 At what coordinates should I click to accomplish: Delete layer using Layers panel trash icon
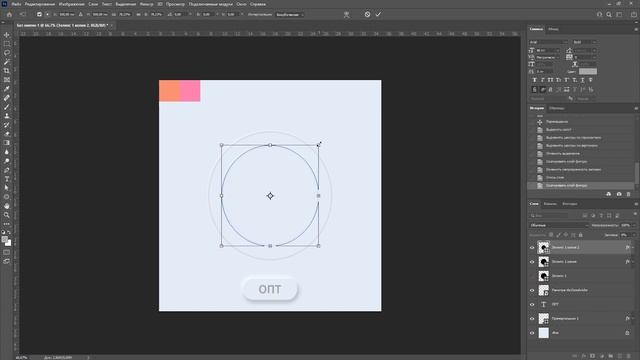628,356
